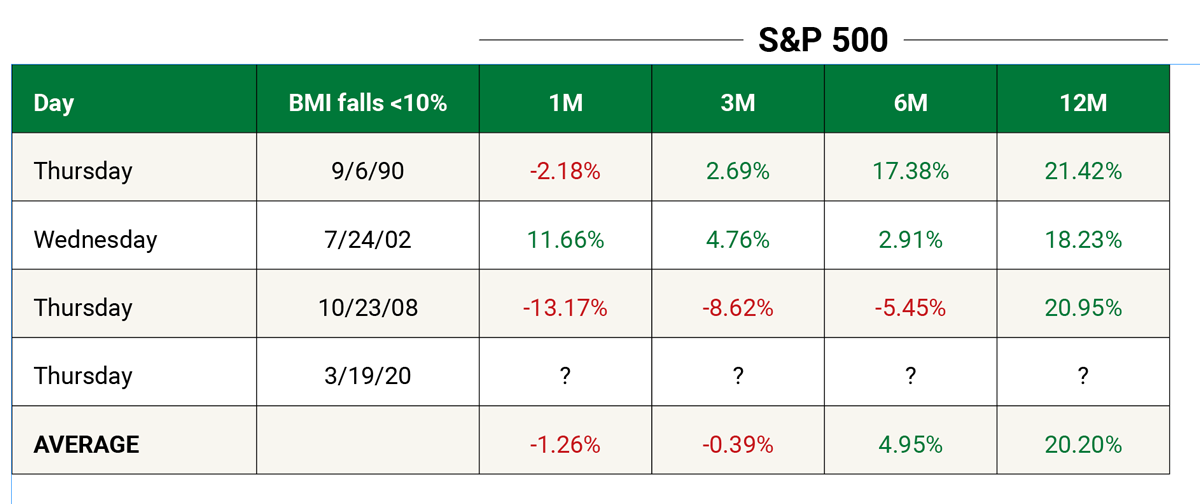This screenshot has width=1200, height=504.
Task: Select the Day column header
Action: (x=54, y=103)
